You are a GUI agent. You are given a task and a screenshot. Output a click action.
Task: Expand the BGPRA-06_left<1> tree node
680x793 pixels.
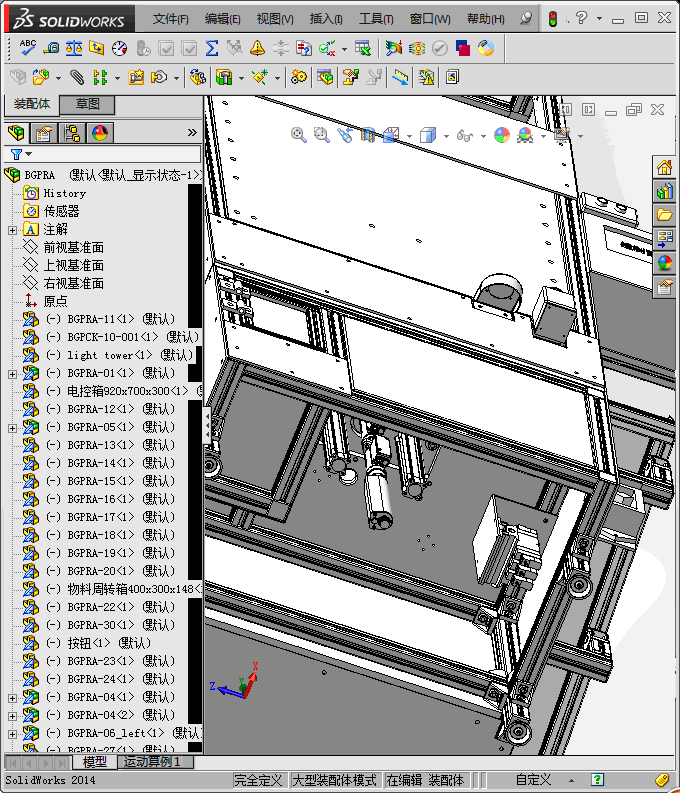(12, 734)
